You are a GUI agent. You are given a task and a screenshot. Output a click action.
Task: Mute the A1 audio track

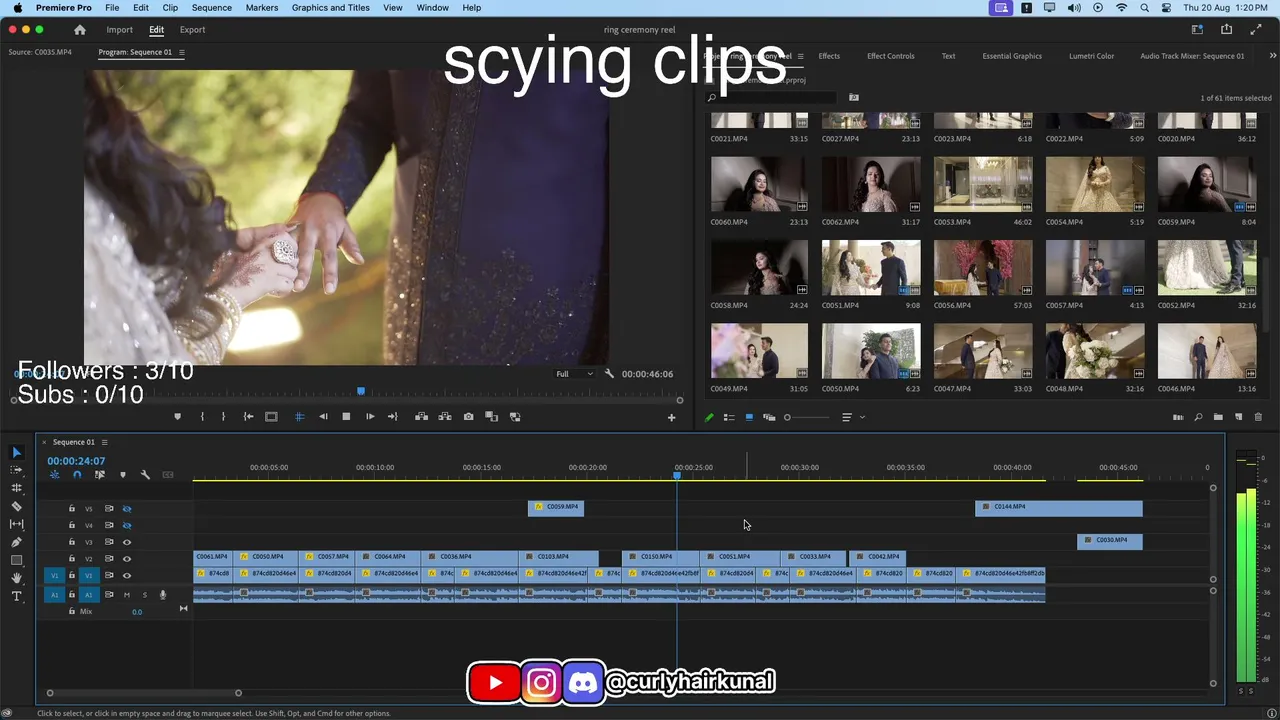pos(127,595)
